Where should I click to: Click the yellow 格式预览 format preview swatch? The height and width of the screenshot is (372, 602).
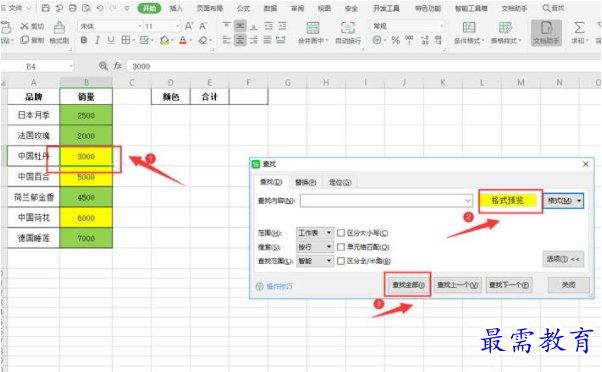(508, 200)
